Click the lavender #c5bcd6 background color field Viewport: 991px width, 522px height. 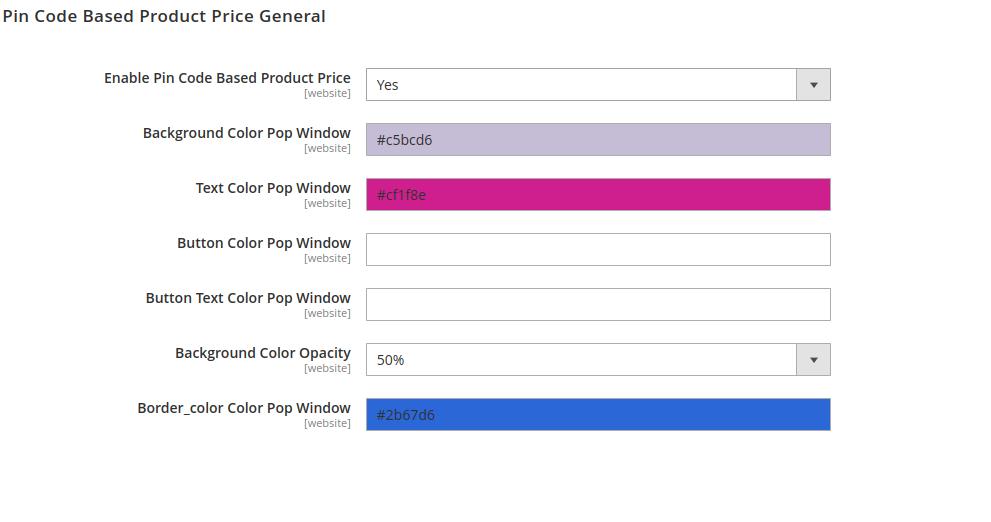[598, 140]
